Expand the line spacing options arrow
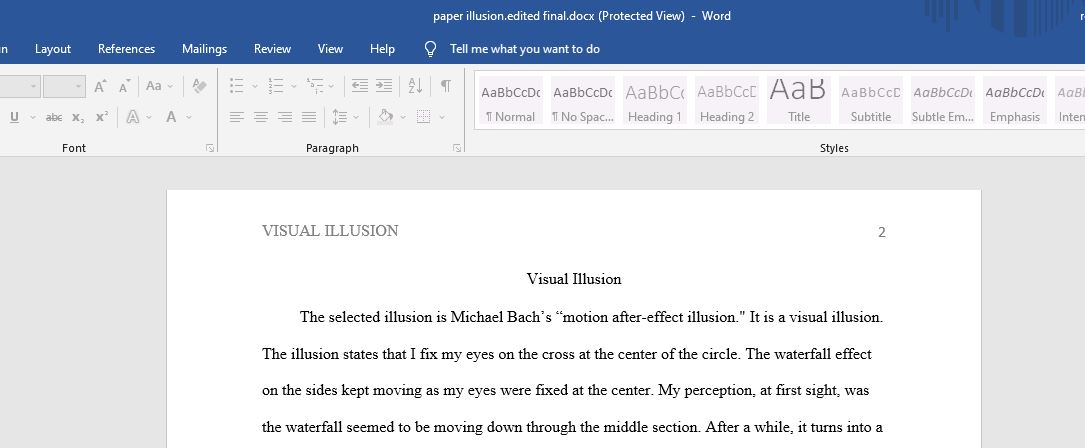Image resolution: width=1085 pixels, height=448 pixels. [356, 117]
